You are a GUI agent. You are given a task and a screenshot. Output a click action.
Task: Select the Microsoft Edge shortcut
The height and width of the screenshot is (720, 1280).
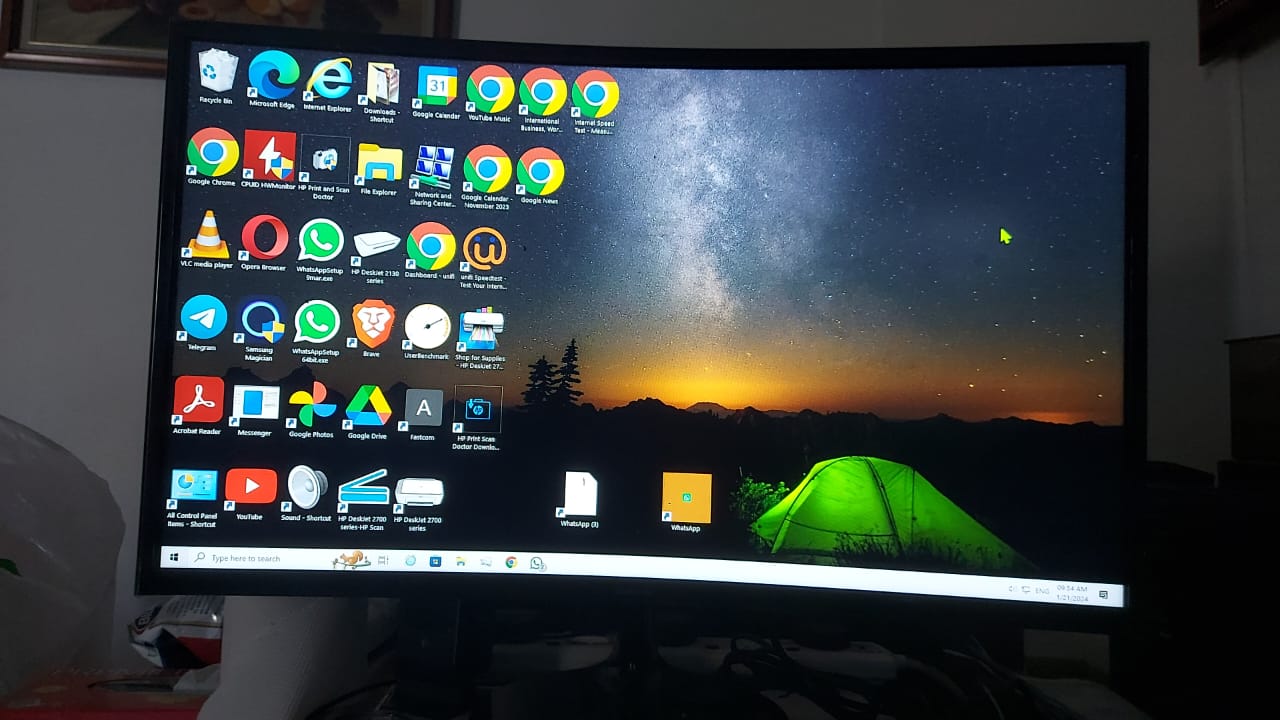pos(273,80)
